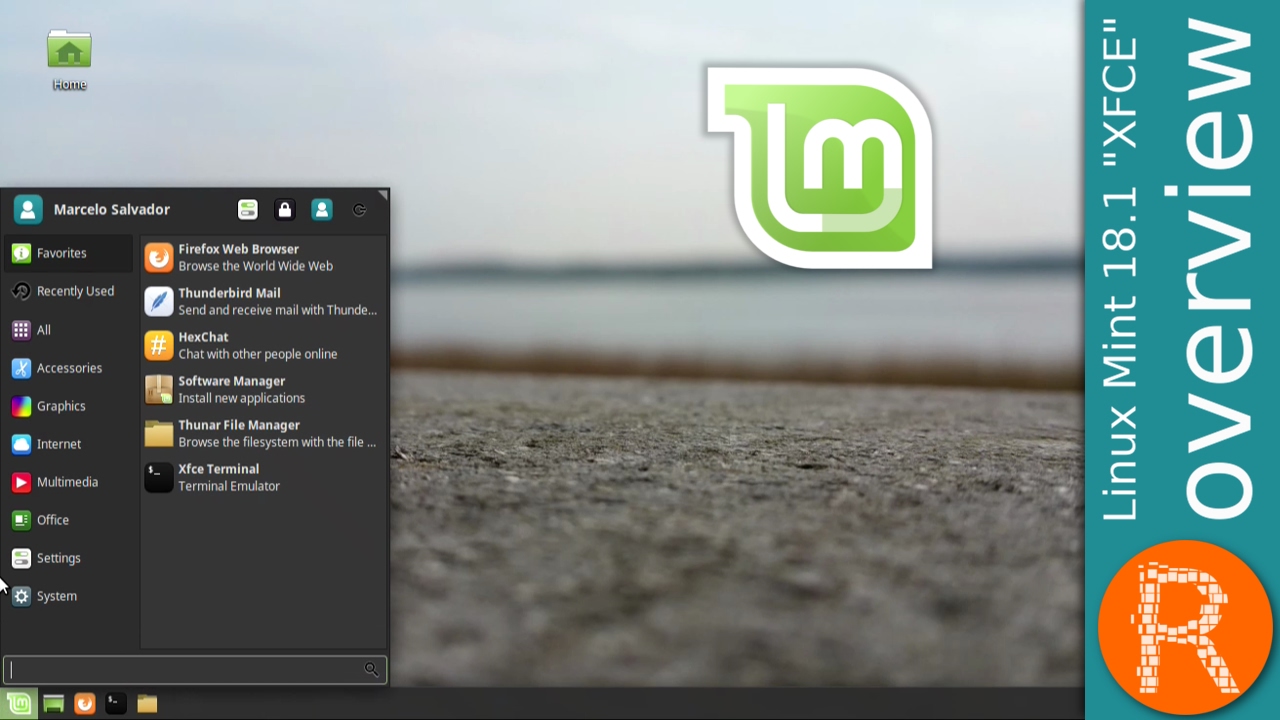The image size is (1280, 720).
Task: Open Thunar File Manager entry
Action: pyautogui.click(x=263, y=433)
